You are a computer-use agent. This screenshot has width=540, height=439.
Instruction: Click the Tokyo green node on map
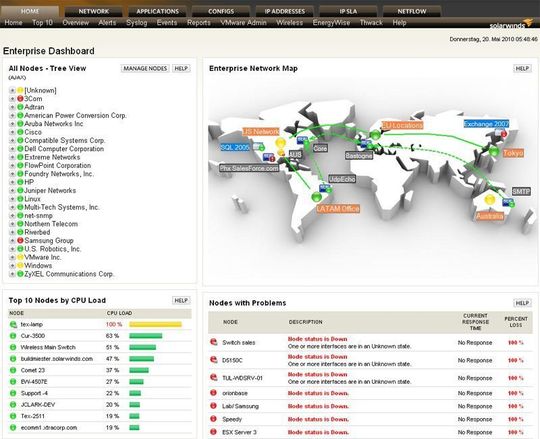coord(494,150)
